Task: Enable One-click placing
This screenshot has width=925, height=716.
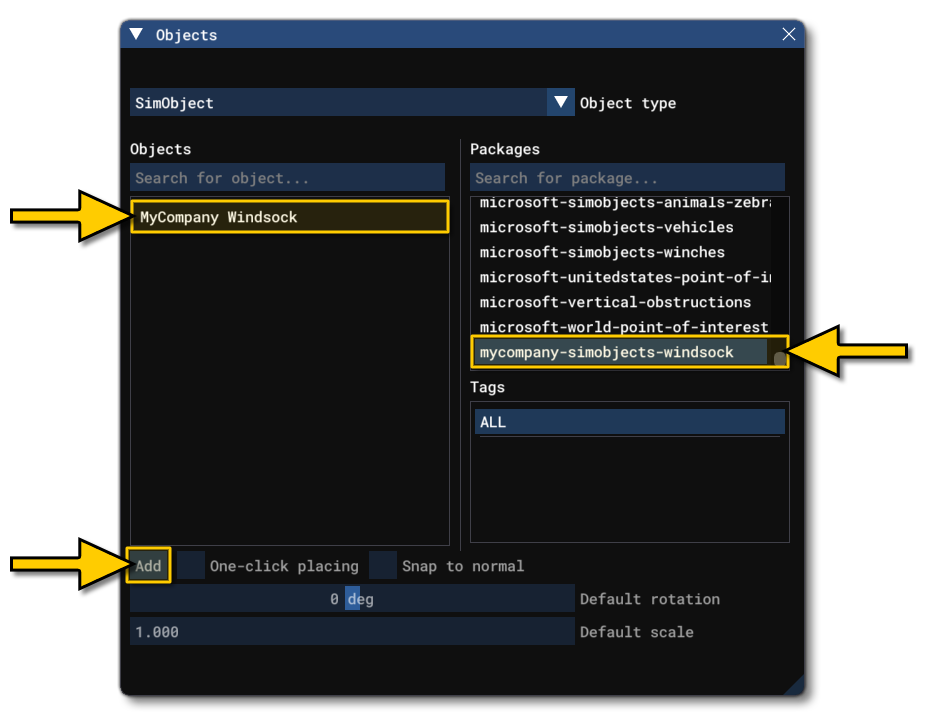Action: (x=189, y=566)
